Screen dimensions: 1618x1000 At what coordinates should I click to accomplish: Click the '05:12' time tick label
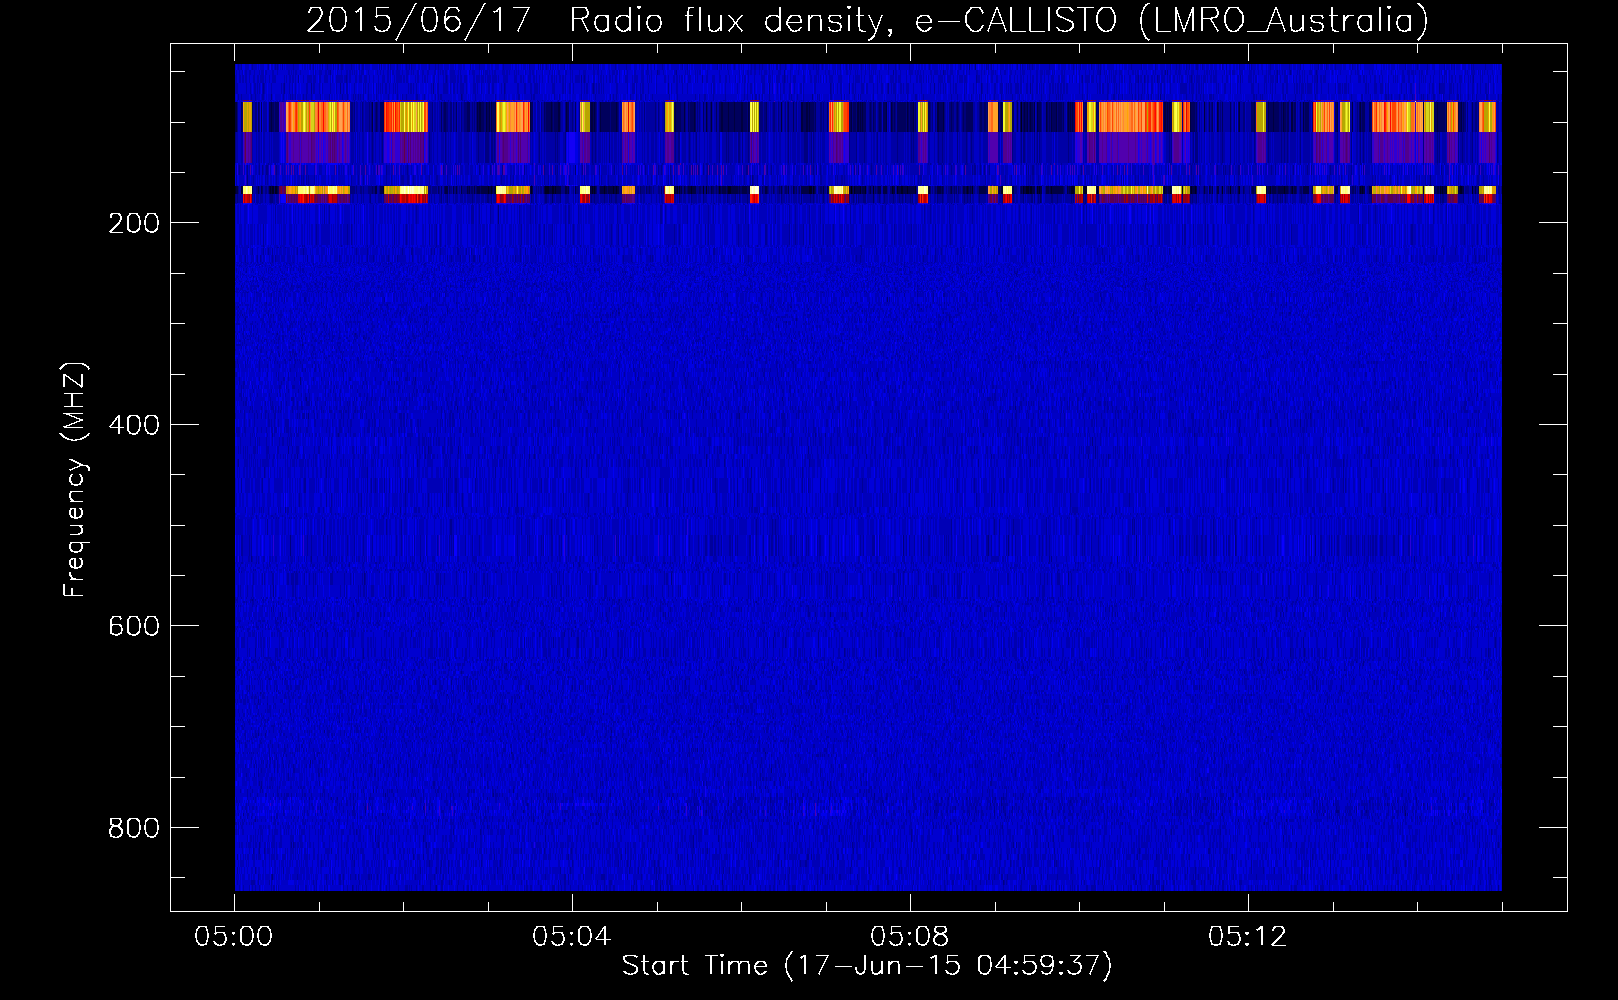[1248, 937]
